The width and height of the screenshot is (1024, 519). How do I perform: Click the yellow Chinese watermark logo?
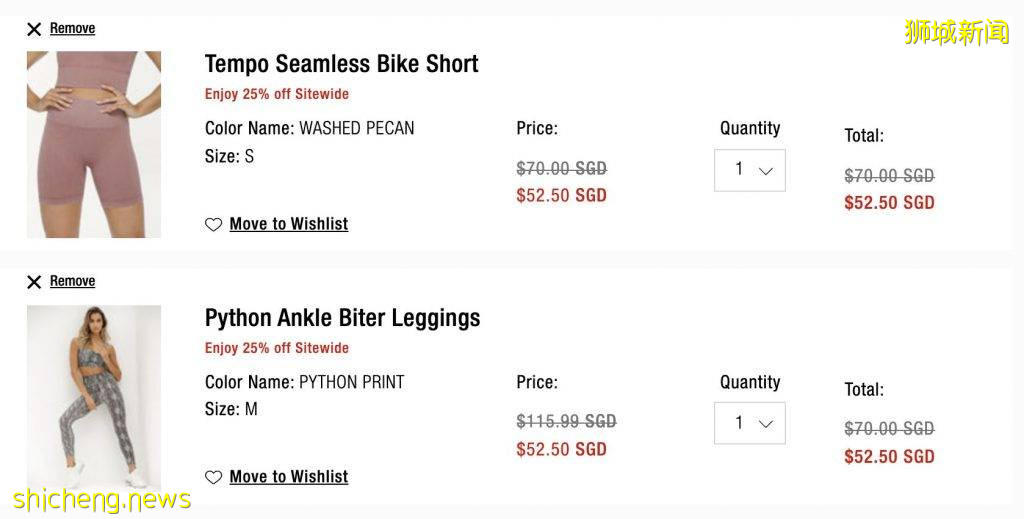tap(956, 32)
